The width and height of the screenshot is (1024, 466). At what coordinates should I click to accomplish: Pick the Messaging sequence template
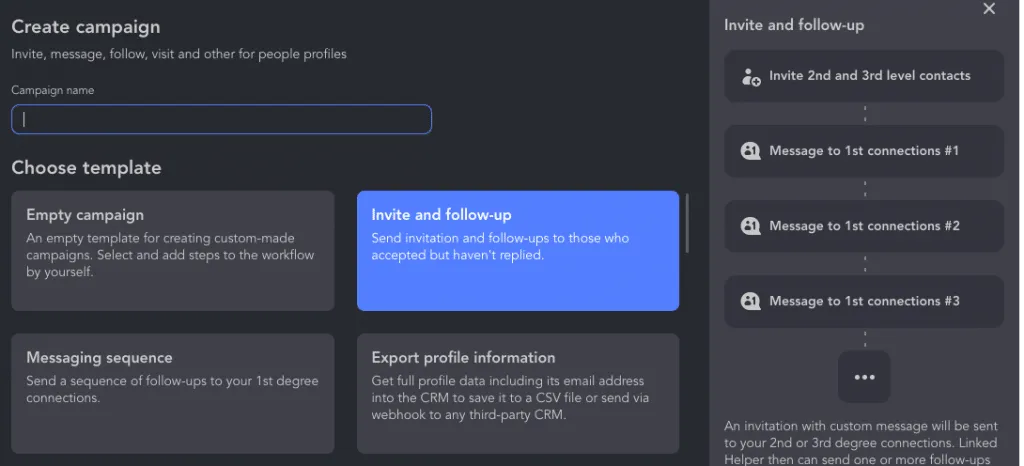click(x=172, y=394)
